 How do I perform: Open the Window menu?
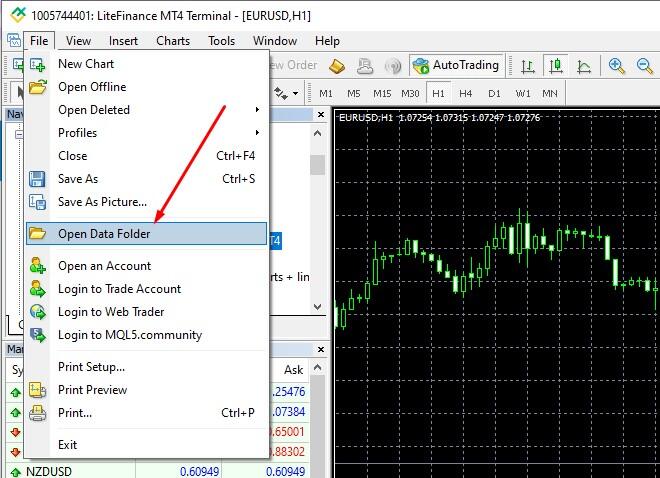(x=275, y=41)
